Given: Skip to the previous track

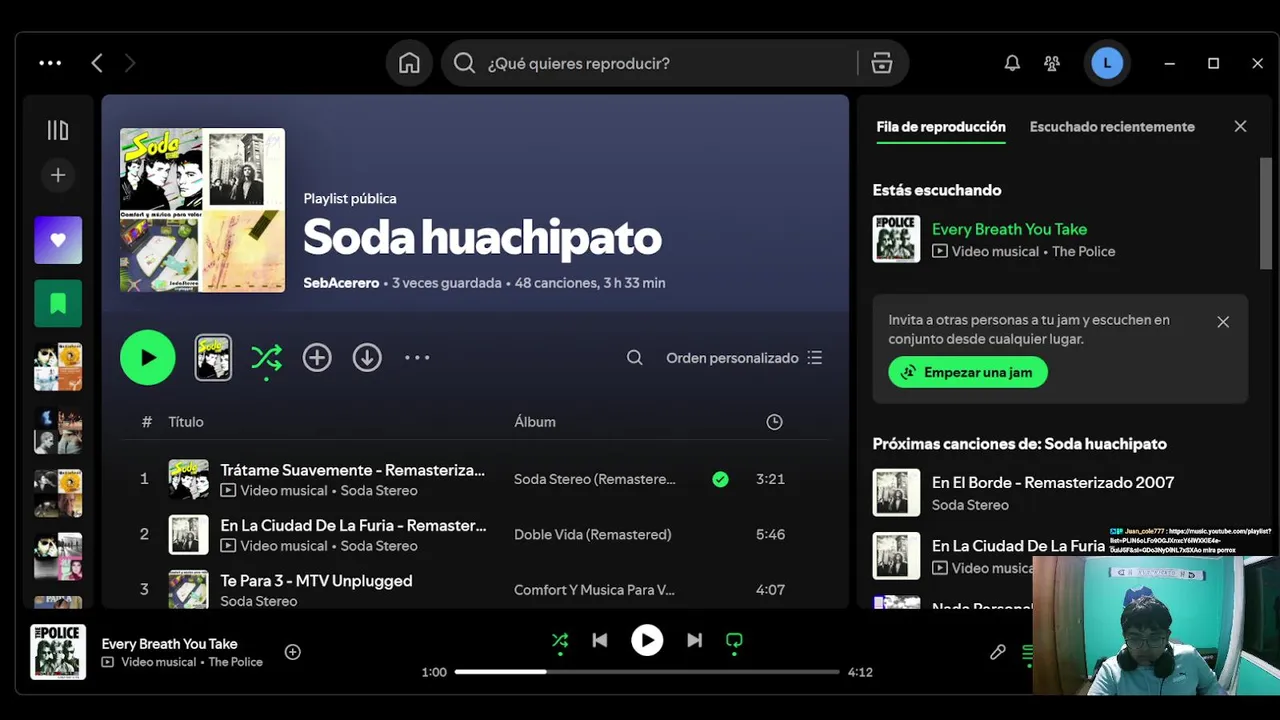Looking at the screenshot, I should point(600,641).
